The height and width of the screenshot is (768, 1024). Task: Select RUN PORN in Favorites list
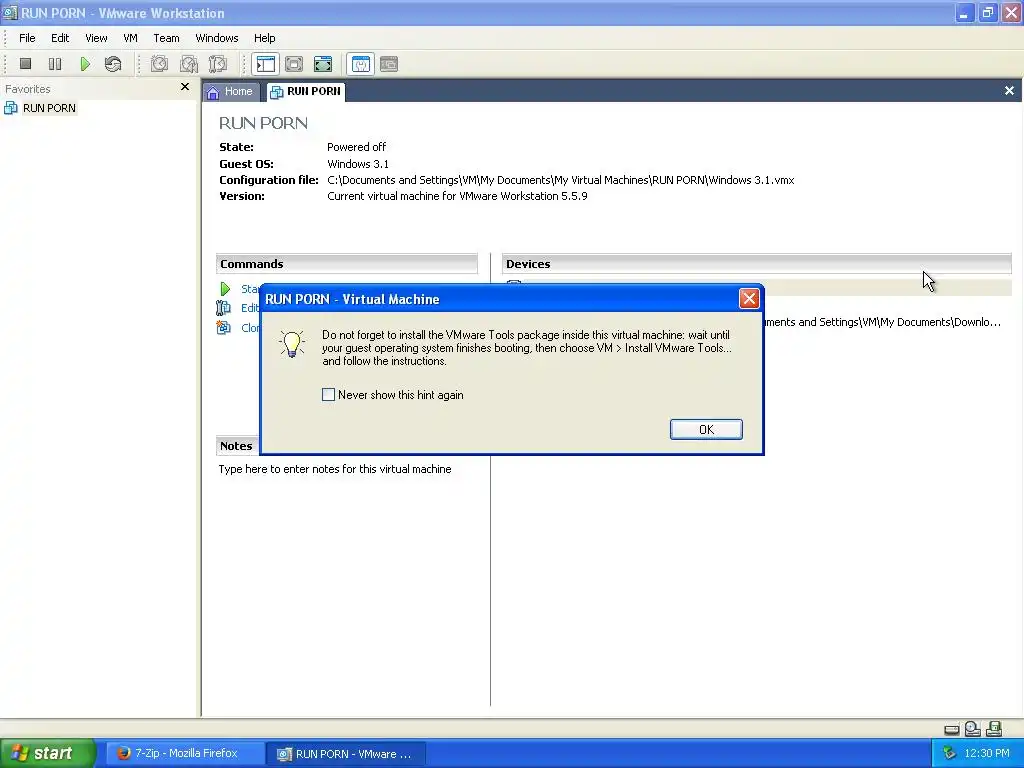(x=49, y=108)
